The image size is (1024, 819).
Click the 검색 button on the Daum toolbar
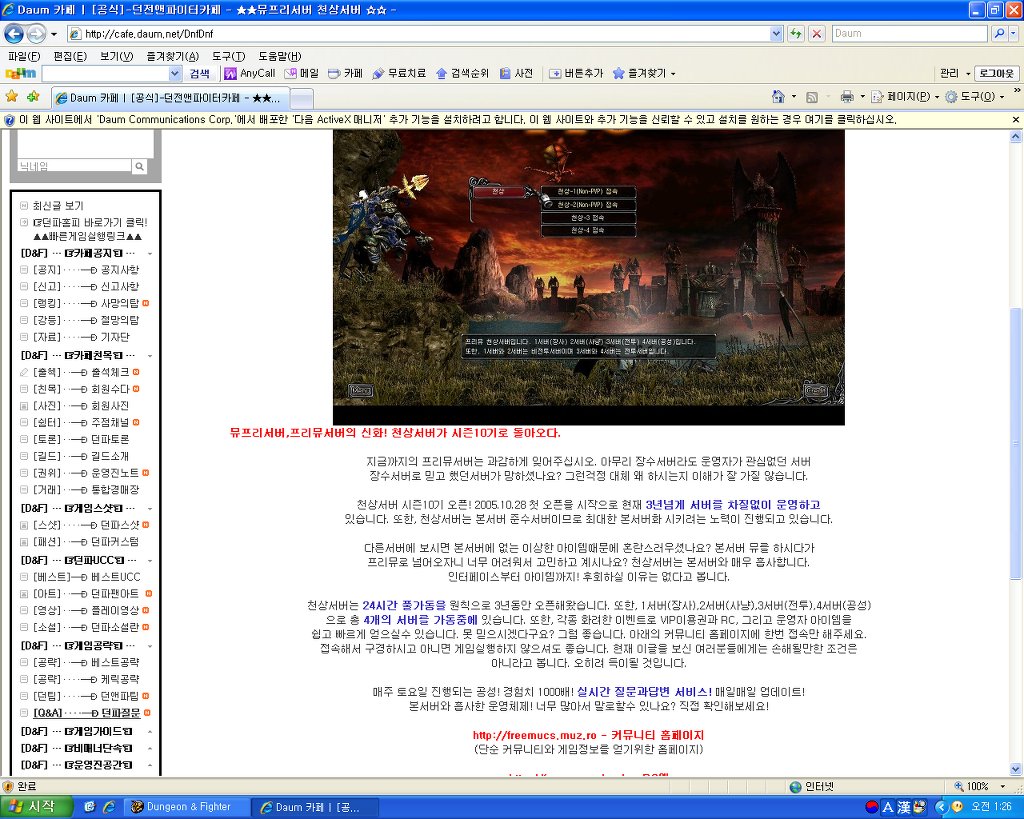[199, 73]
